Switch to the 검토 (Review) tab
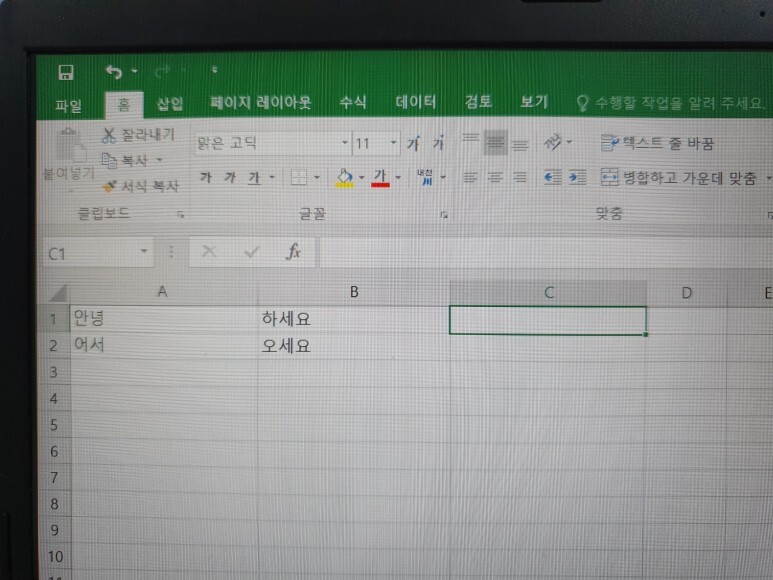 478,102
